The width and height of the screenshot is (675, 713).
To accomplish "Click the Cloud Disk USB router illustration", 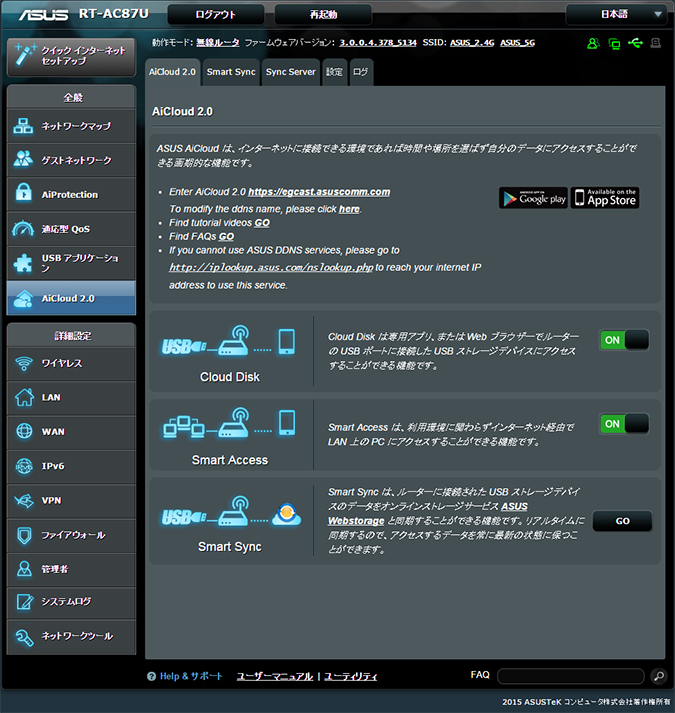I will click(229, 341).
